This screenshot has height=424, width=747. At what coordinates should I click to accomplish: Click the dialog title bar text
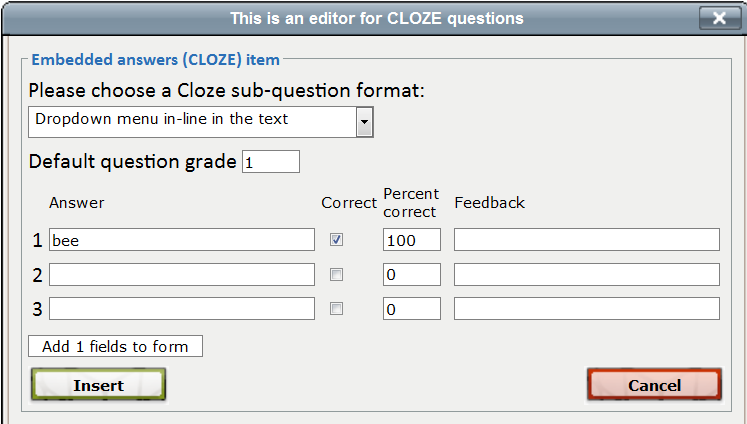pos(376,18)
